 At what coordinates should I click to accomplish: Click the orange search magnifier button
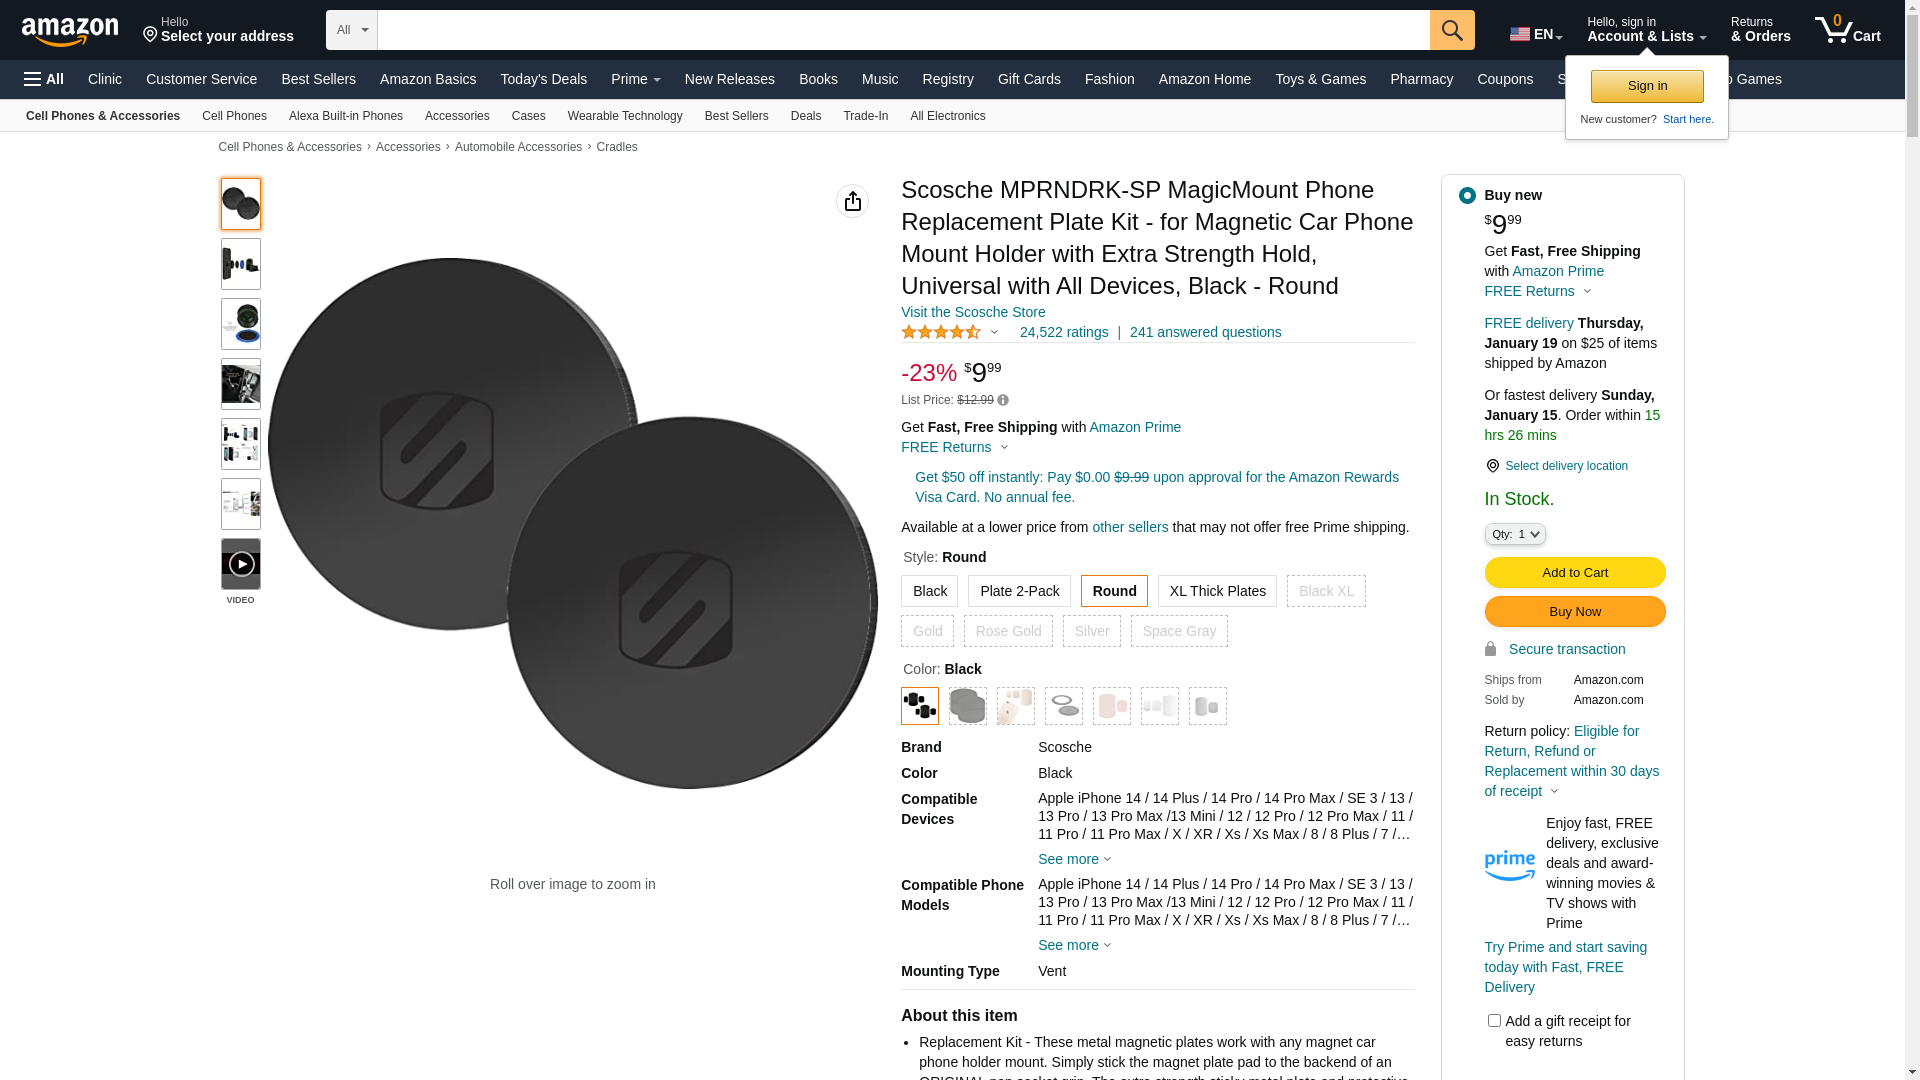click(1452, 30)
